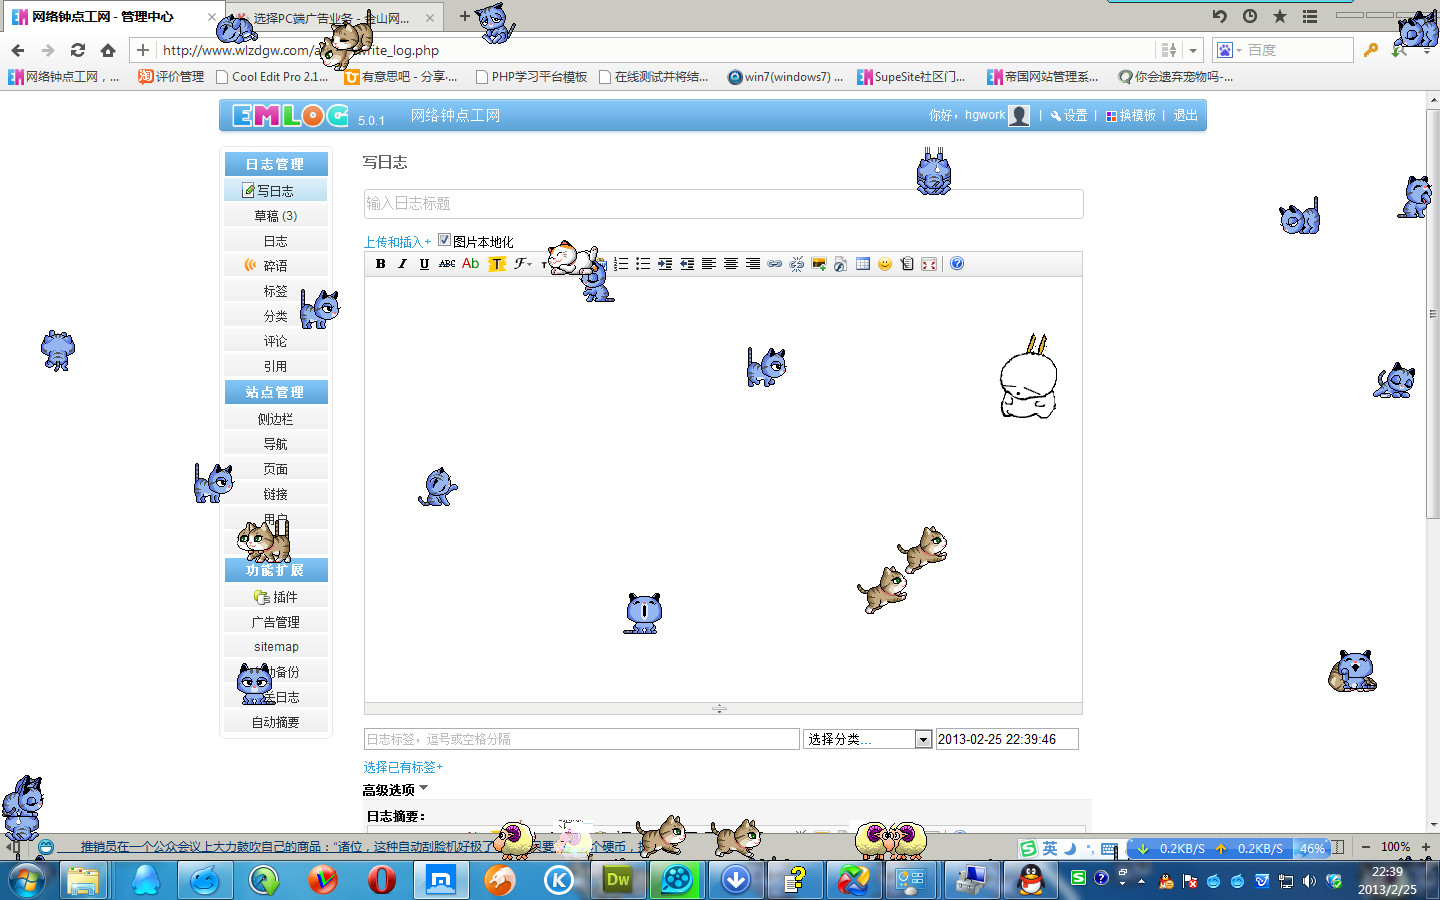Bookmark this page with the star icon
The width and height of the screenshot is (1440, 900).
point(1280,16)
